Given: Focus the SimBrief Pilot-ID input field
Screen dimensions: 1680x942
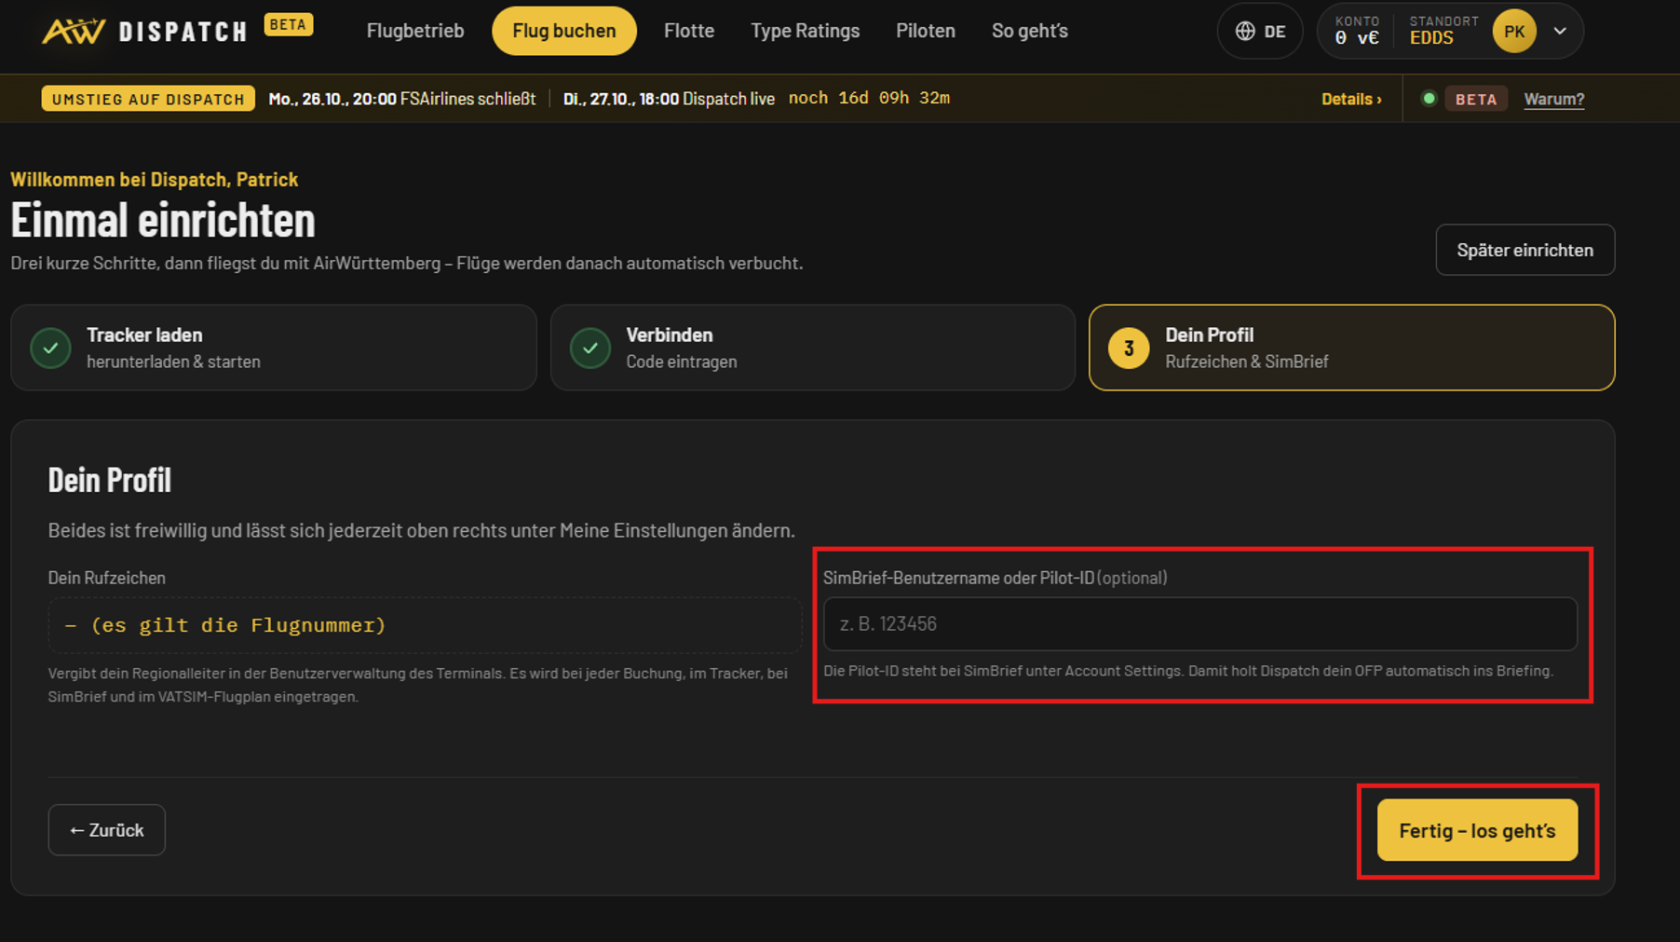Looking at the screenshot, I should (x=1200, y=624).
